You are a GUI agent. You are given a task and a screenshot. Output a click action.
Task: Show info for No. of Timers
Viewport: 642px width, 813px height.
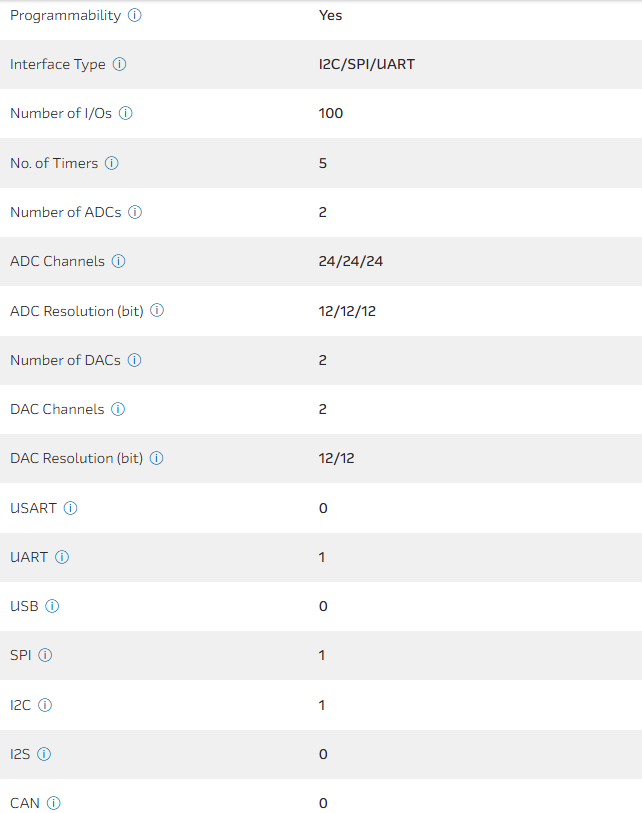112,163
